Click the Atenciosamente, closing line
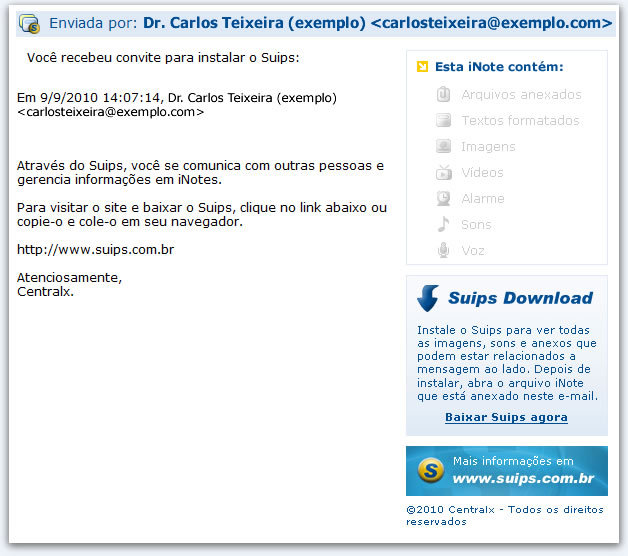628x556 pixels. click(69, 278)
